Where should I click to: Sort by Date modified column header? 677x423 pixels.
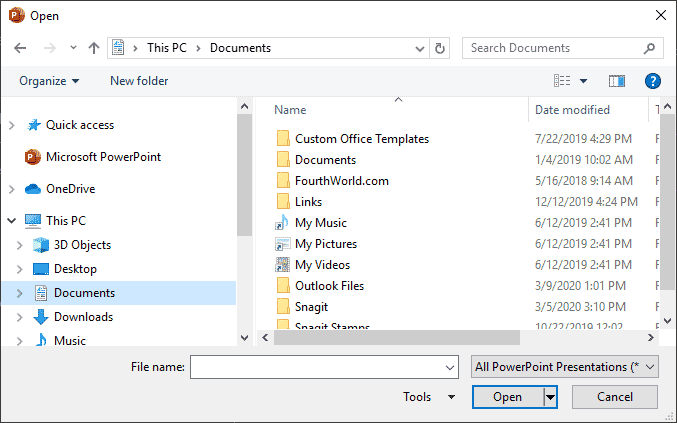click(x=572, y=110)
